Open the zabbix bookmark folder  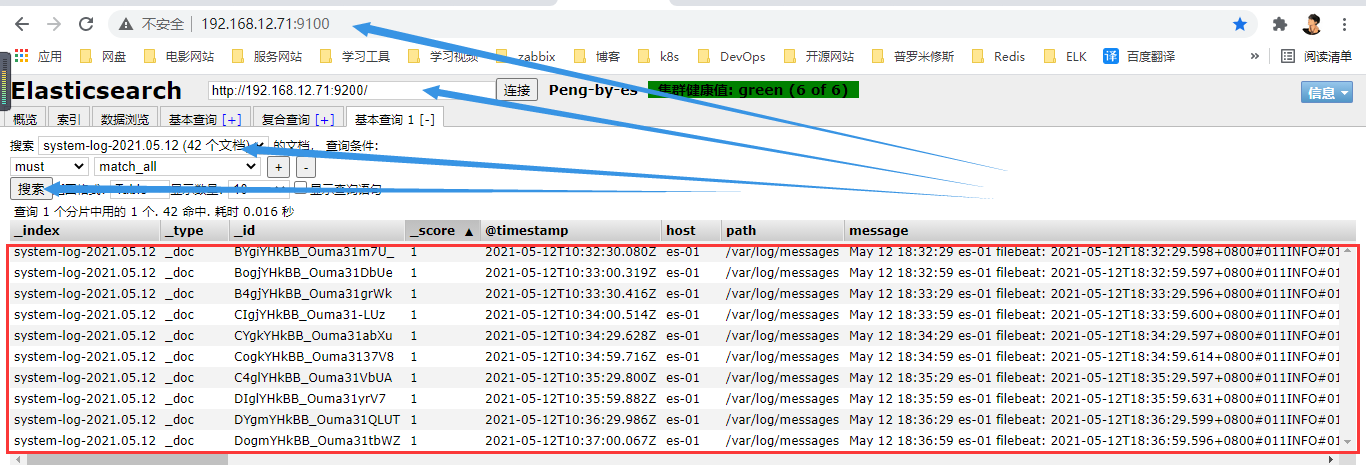526,56
